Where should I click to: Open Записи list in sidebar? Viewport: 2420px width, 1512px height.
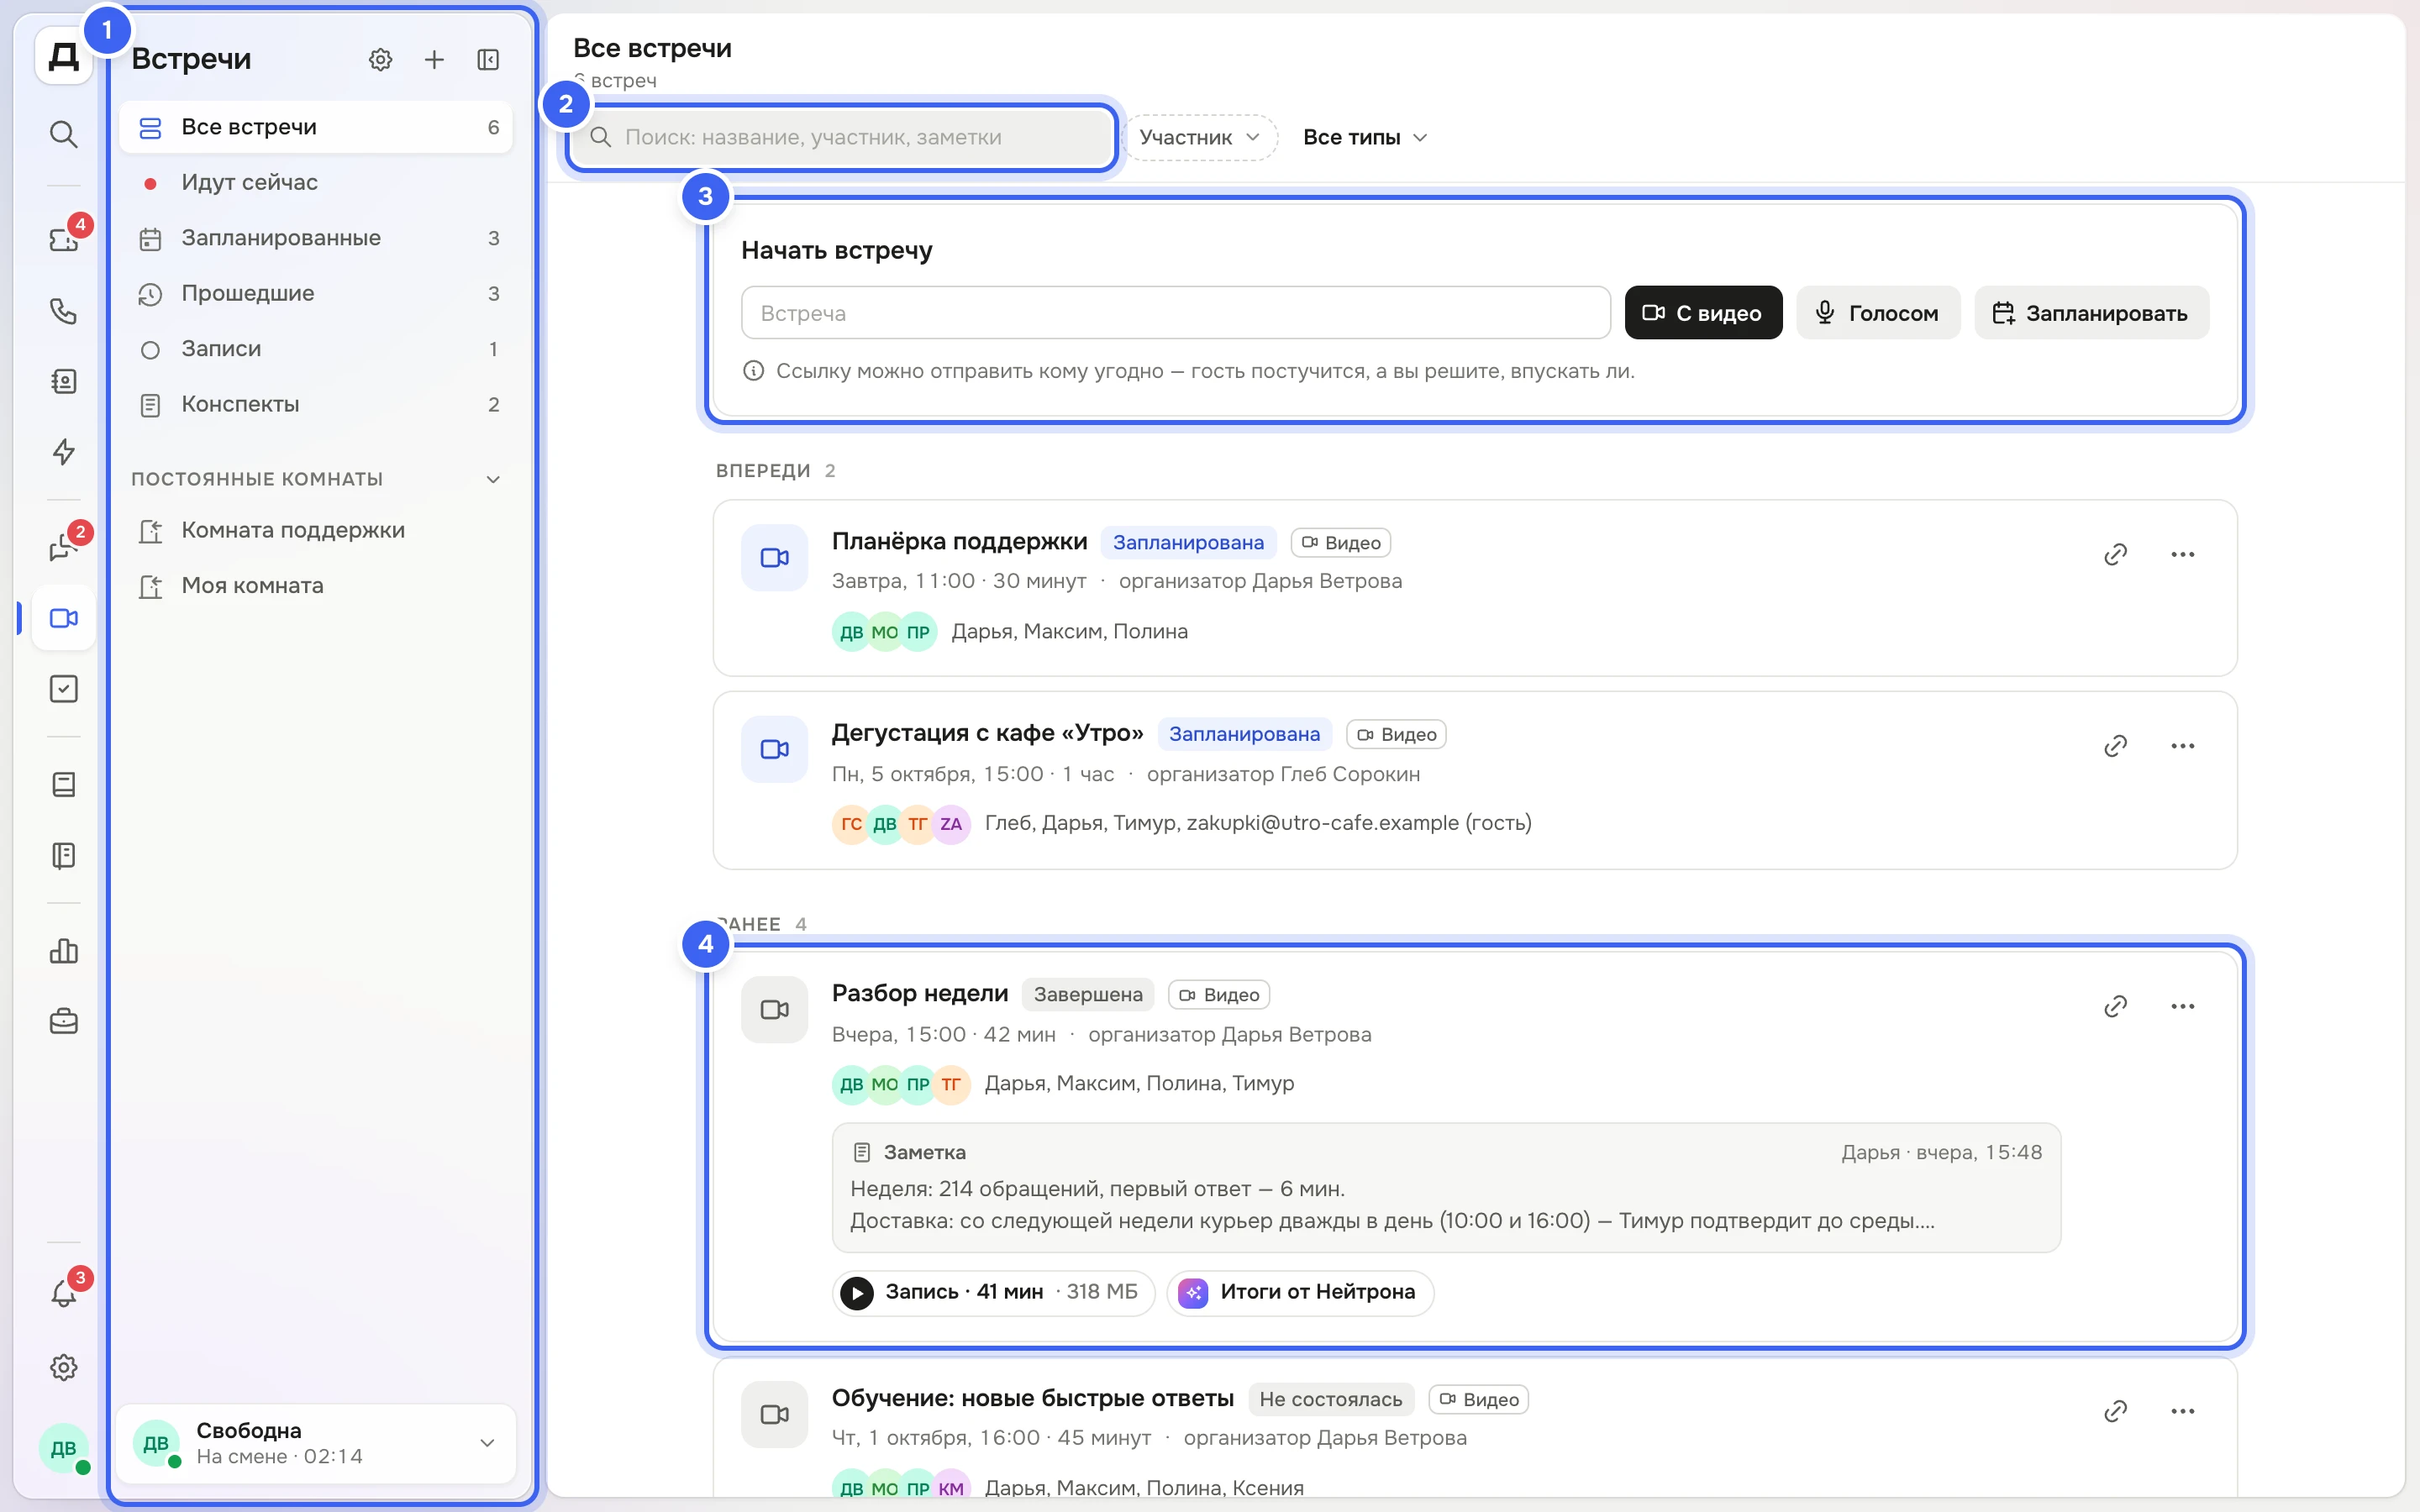316,349
